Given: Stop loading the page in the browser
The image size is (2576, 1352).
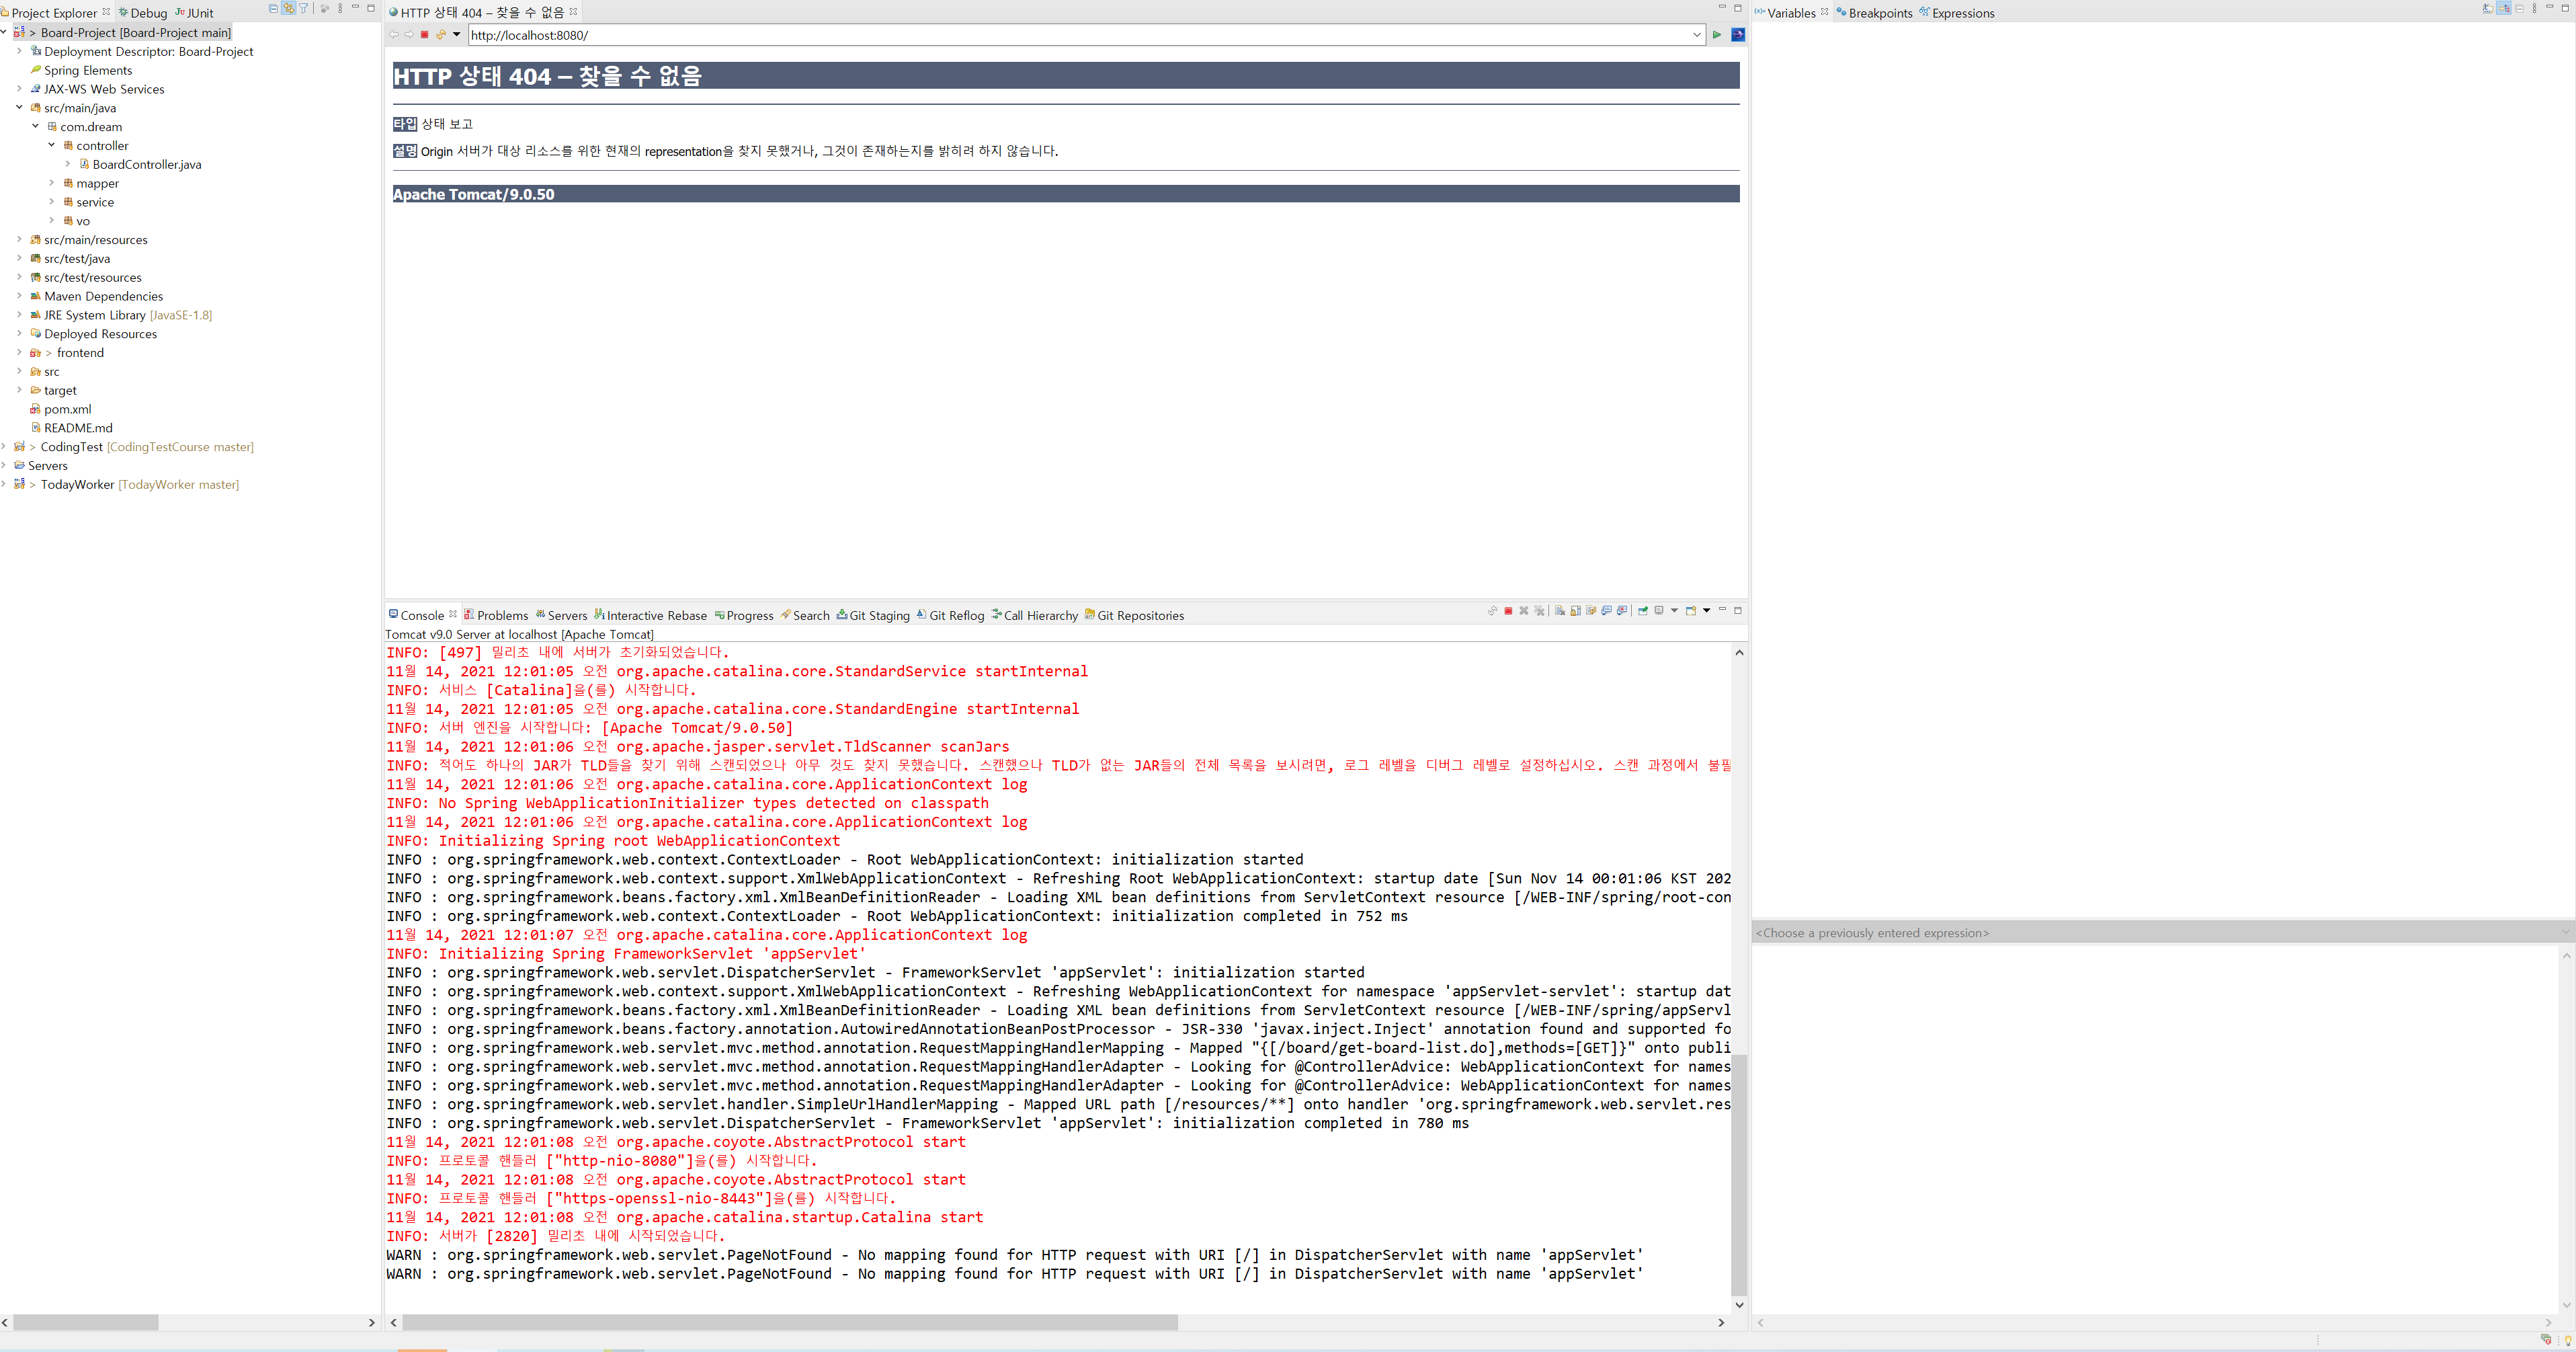Looking at the screenshot, I should coord(425,35).
